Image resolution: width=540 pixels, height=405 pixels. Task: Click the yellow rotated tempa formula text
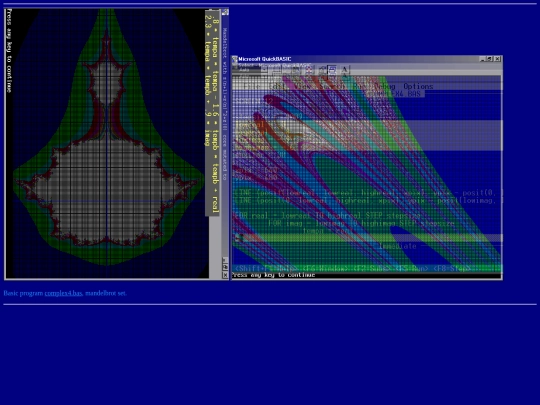point(212,113)
